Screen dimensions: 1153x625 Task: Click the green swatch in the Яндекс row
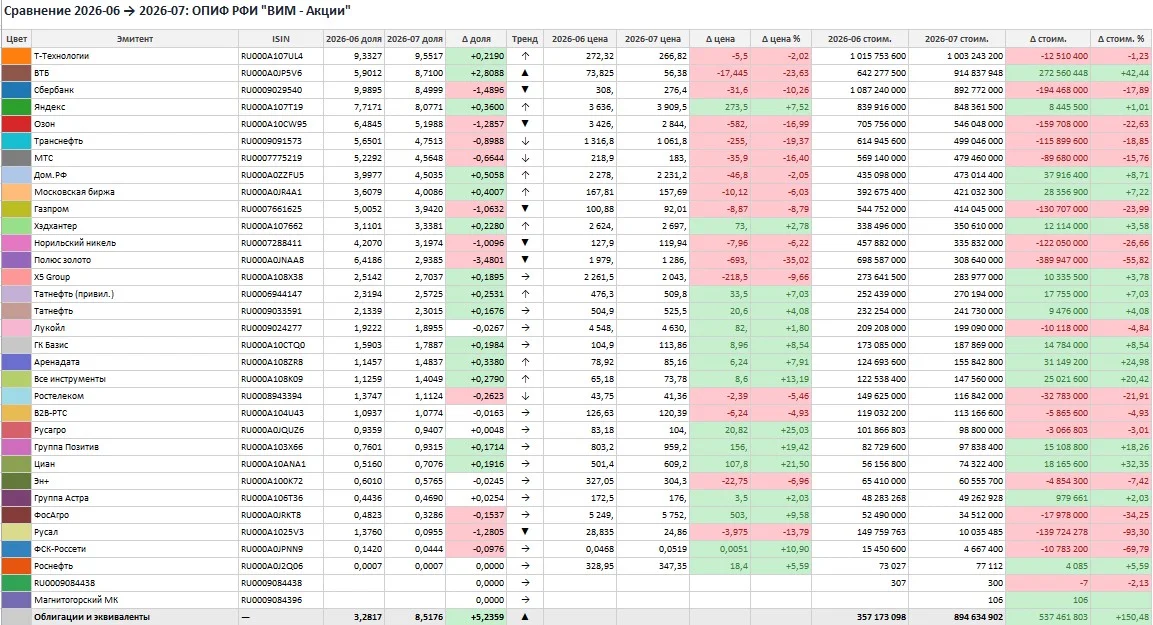click(x=15, y=107)
